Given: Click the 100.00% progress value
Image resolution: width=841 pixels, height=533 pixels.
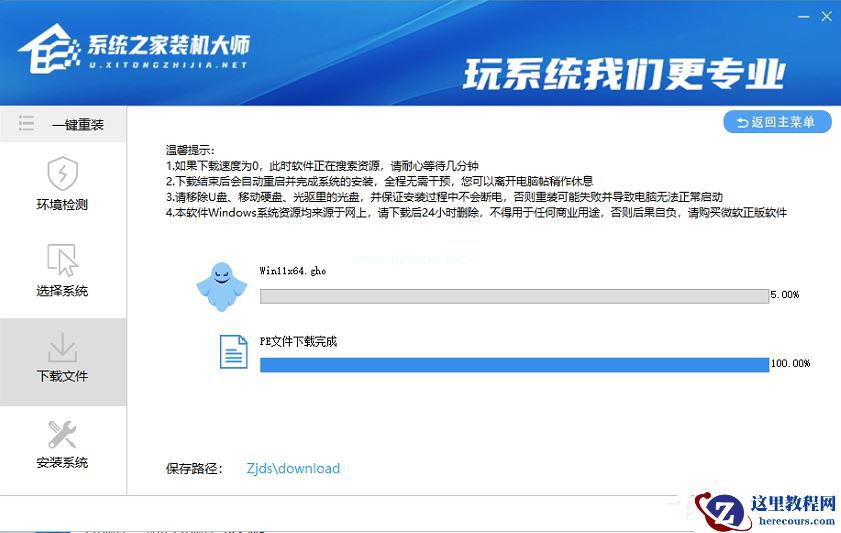Looking at the screenshot, I should [x=791, y=363].
